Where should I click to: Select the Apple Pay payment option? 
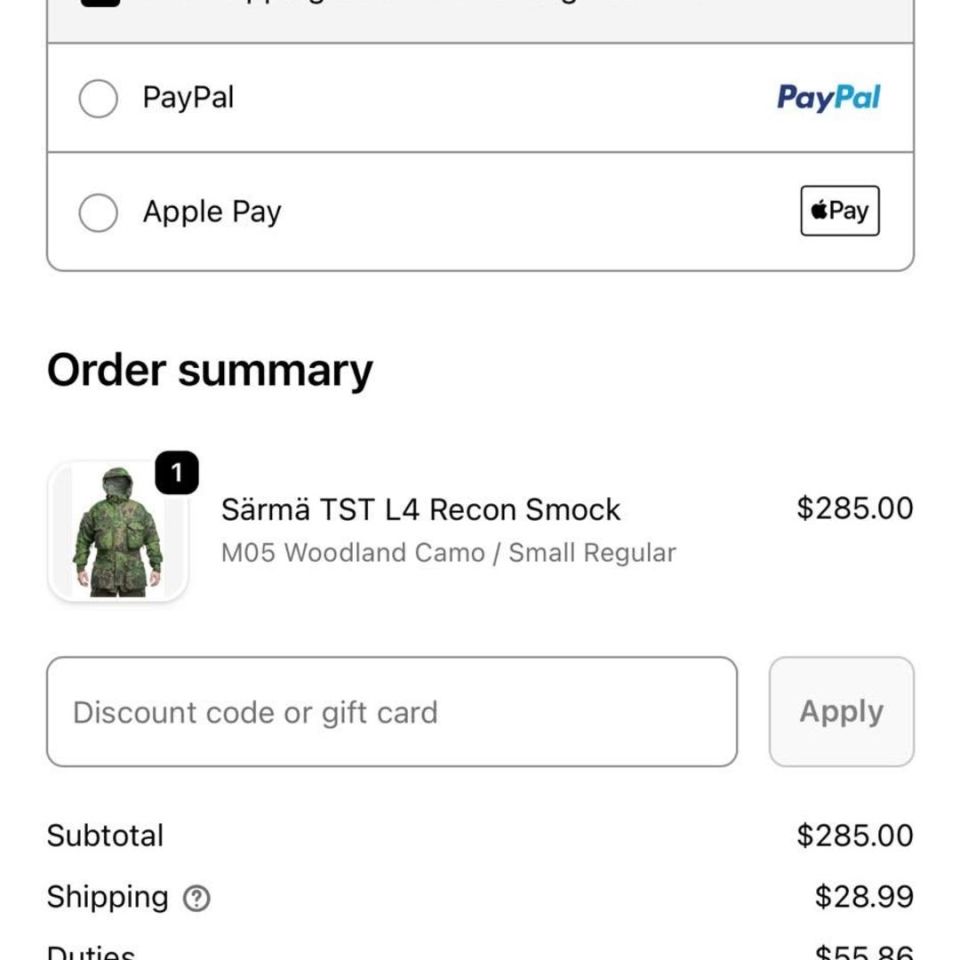(x=97, y=211)
